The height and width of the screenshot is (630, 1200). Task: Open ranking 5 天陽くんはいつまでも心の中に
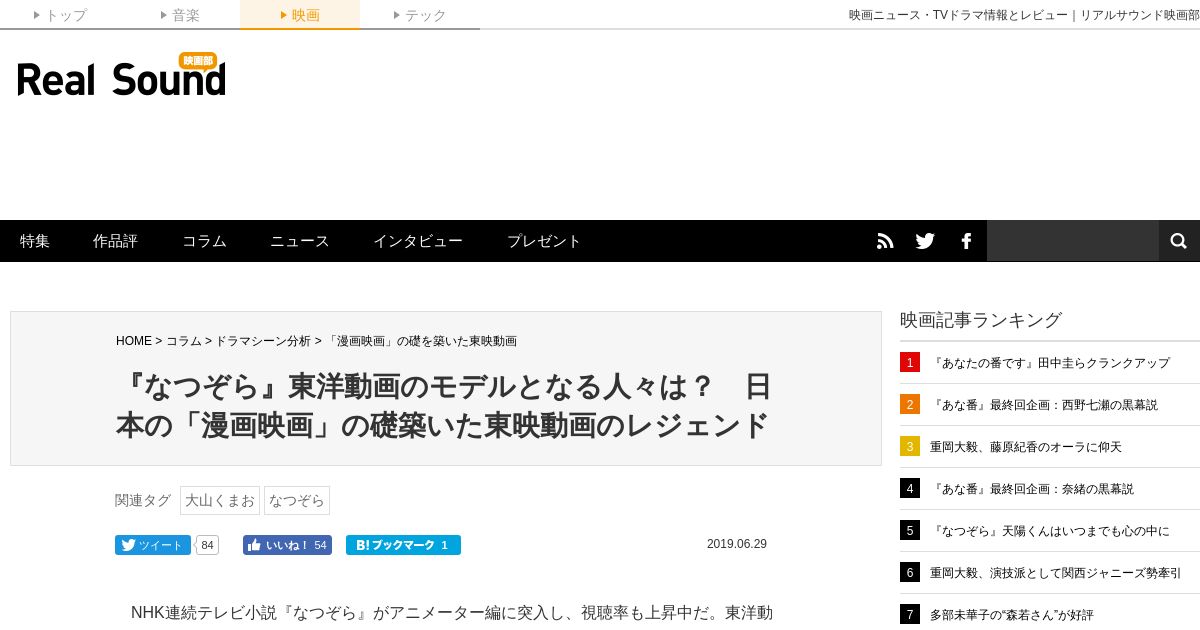tap(1050, 531)
